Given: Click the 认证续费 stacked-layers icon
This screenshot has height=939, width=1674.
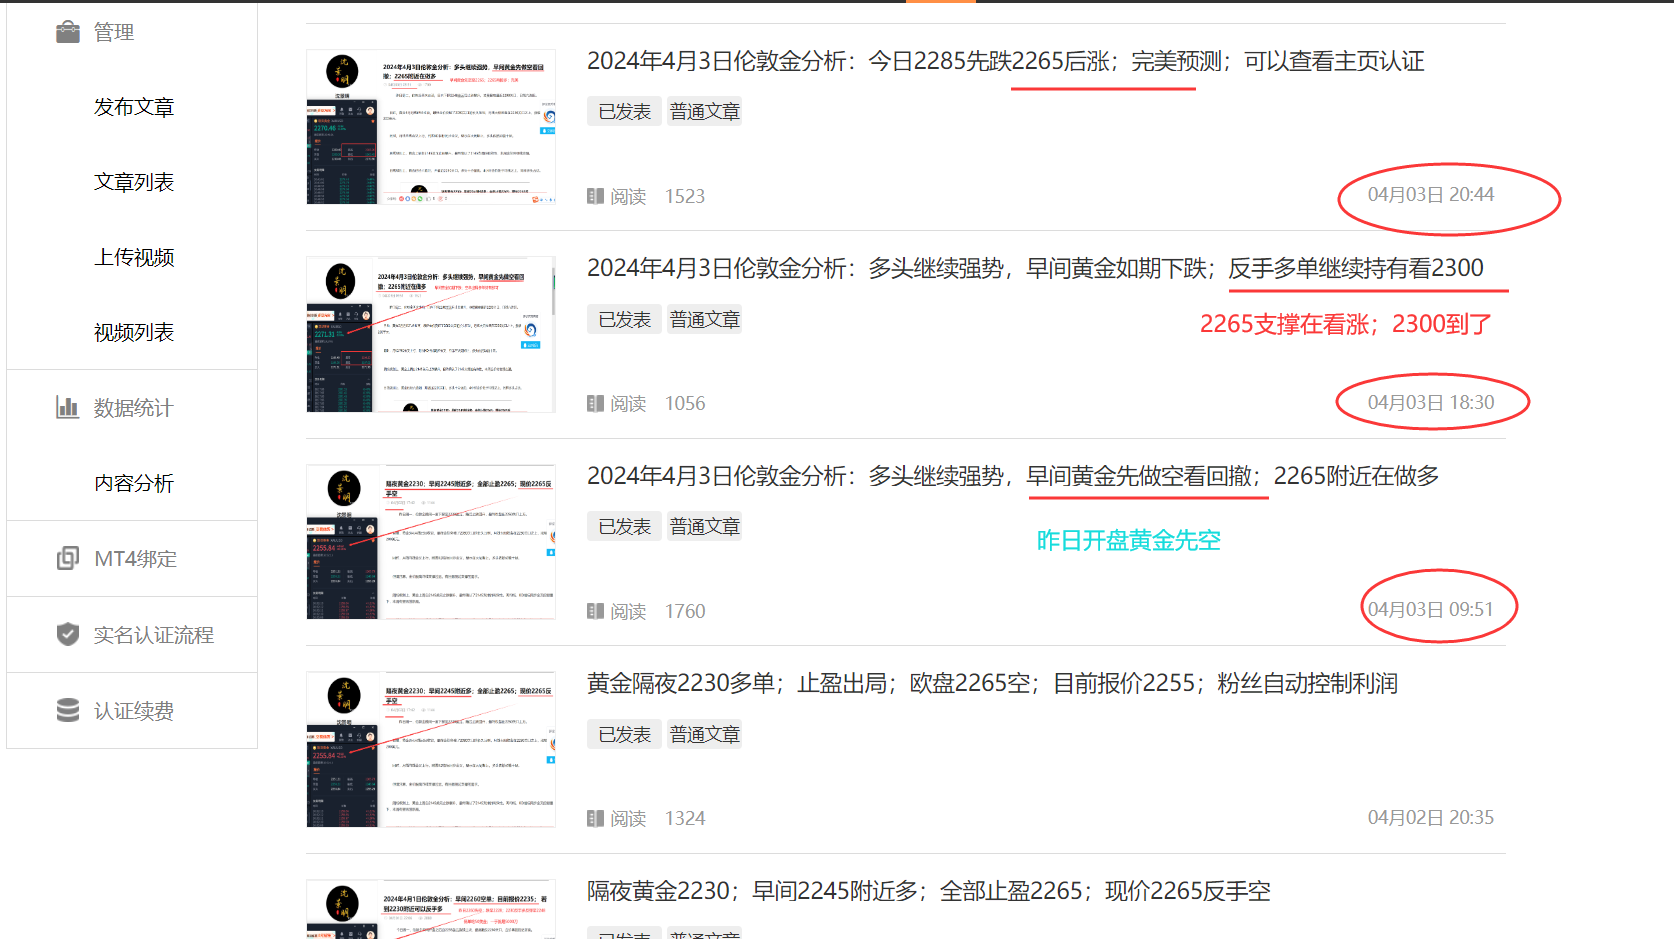Looking at the screenshot, I should 66,710.
